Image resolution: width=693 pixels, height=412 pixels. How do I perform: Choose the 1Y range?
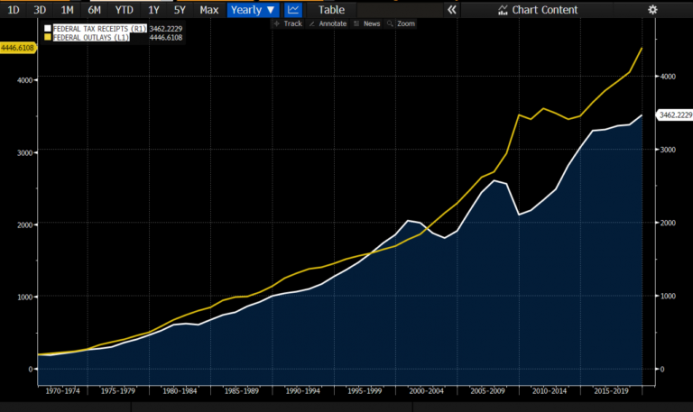coord(153,10)
